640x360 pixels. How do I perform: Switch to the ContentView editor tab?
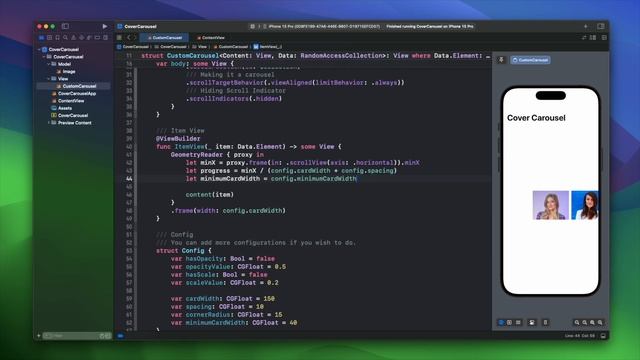[211, 38]
